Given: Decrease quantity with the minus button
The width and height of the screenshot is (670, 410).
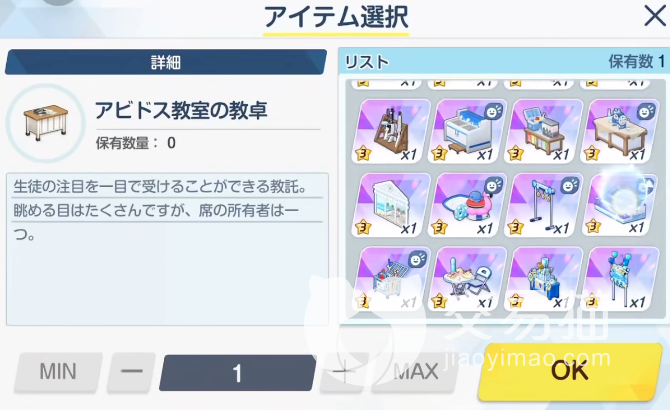Looking at the screenshot, I should [x=131, y=372].
